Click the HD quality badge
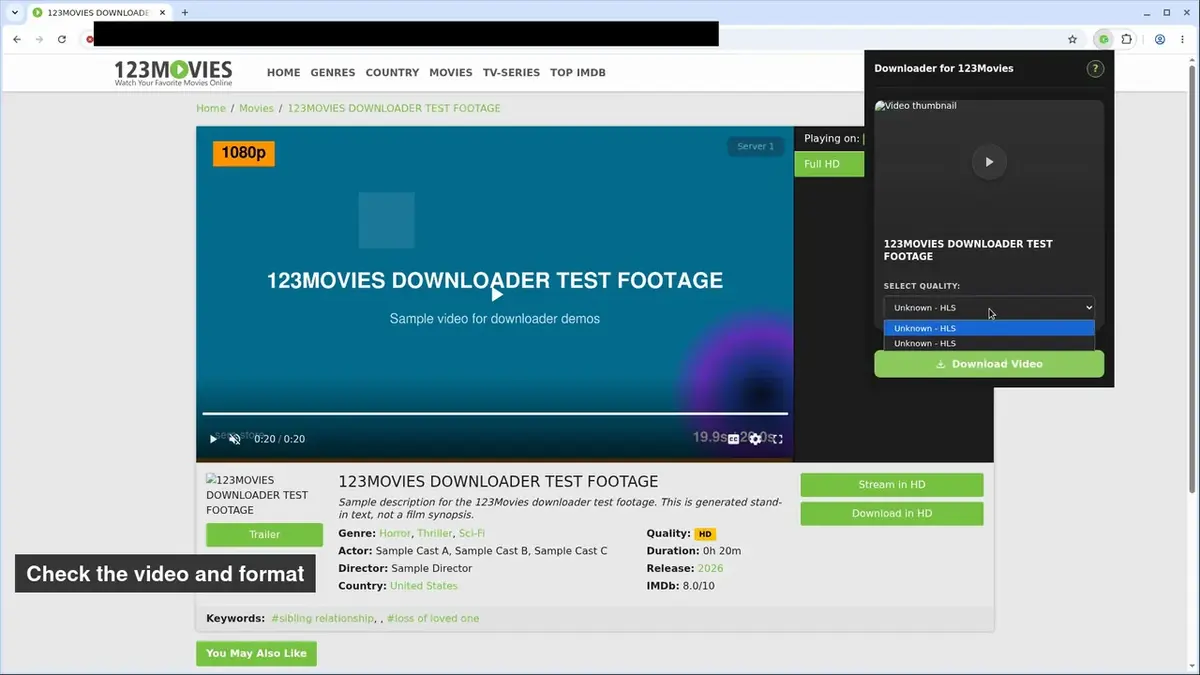1200x675 pixels. tap(706, 534)
